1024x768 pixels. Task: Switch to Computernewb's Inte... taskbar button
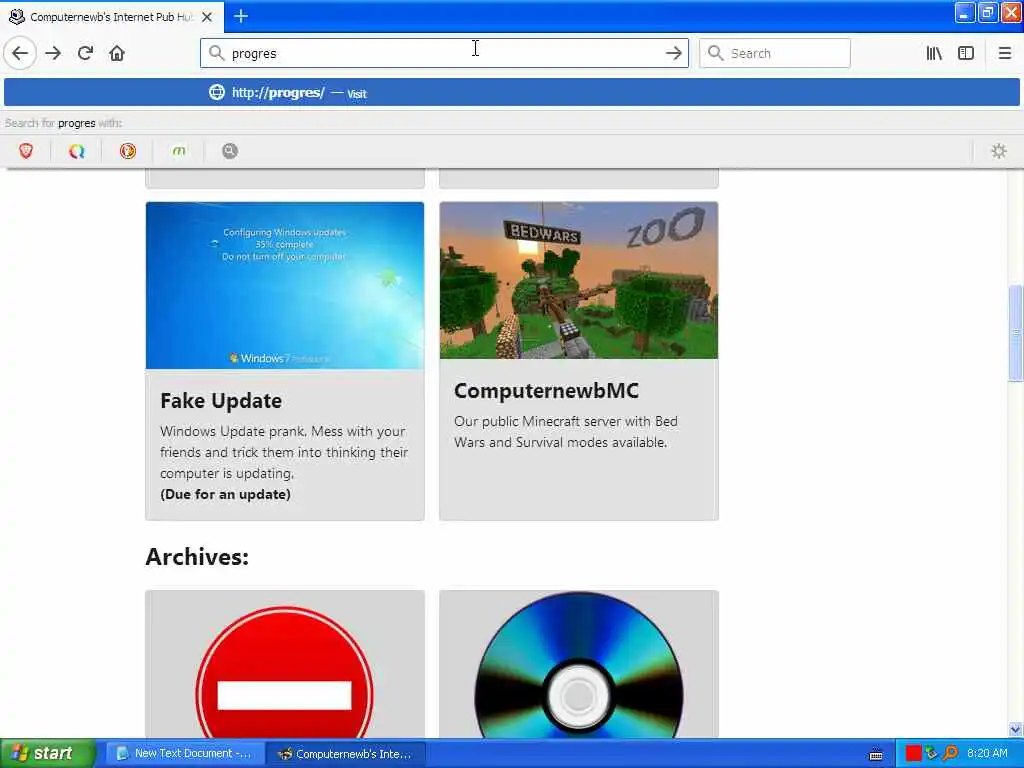point(345,754)
